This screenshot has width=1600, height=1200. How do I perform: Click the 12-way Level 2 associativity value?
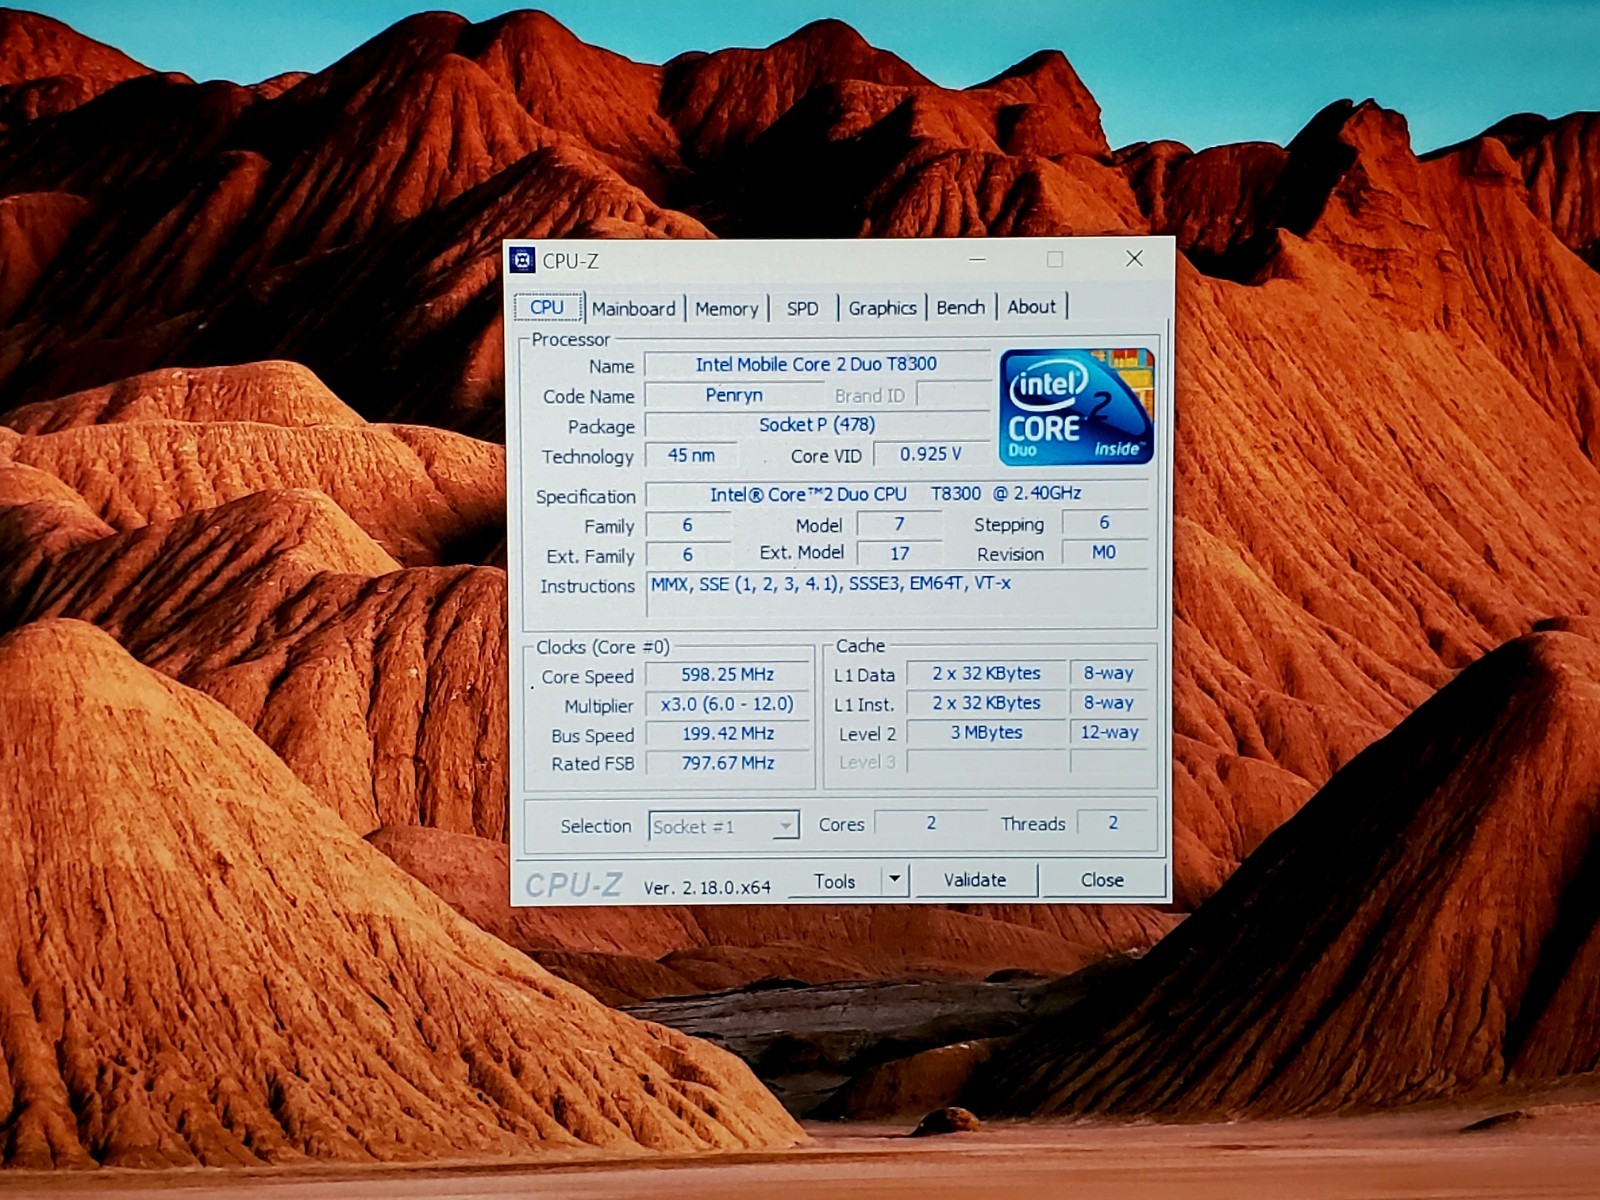click(1109, 732)
